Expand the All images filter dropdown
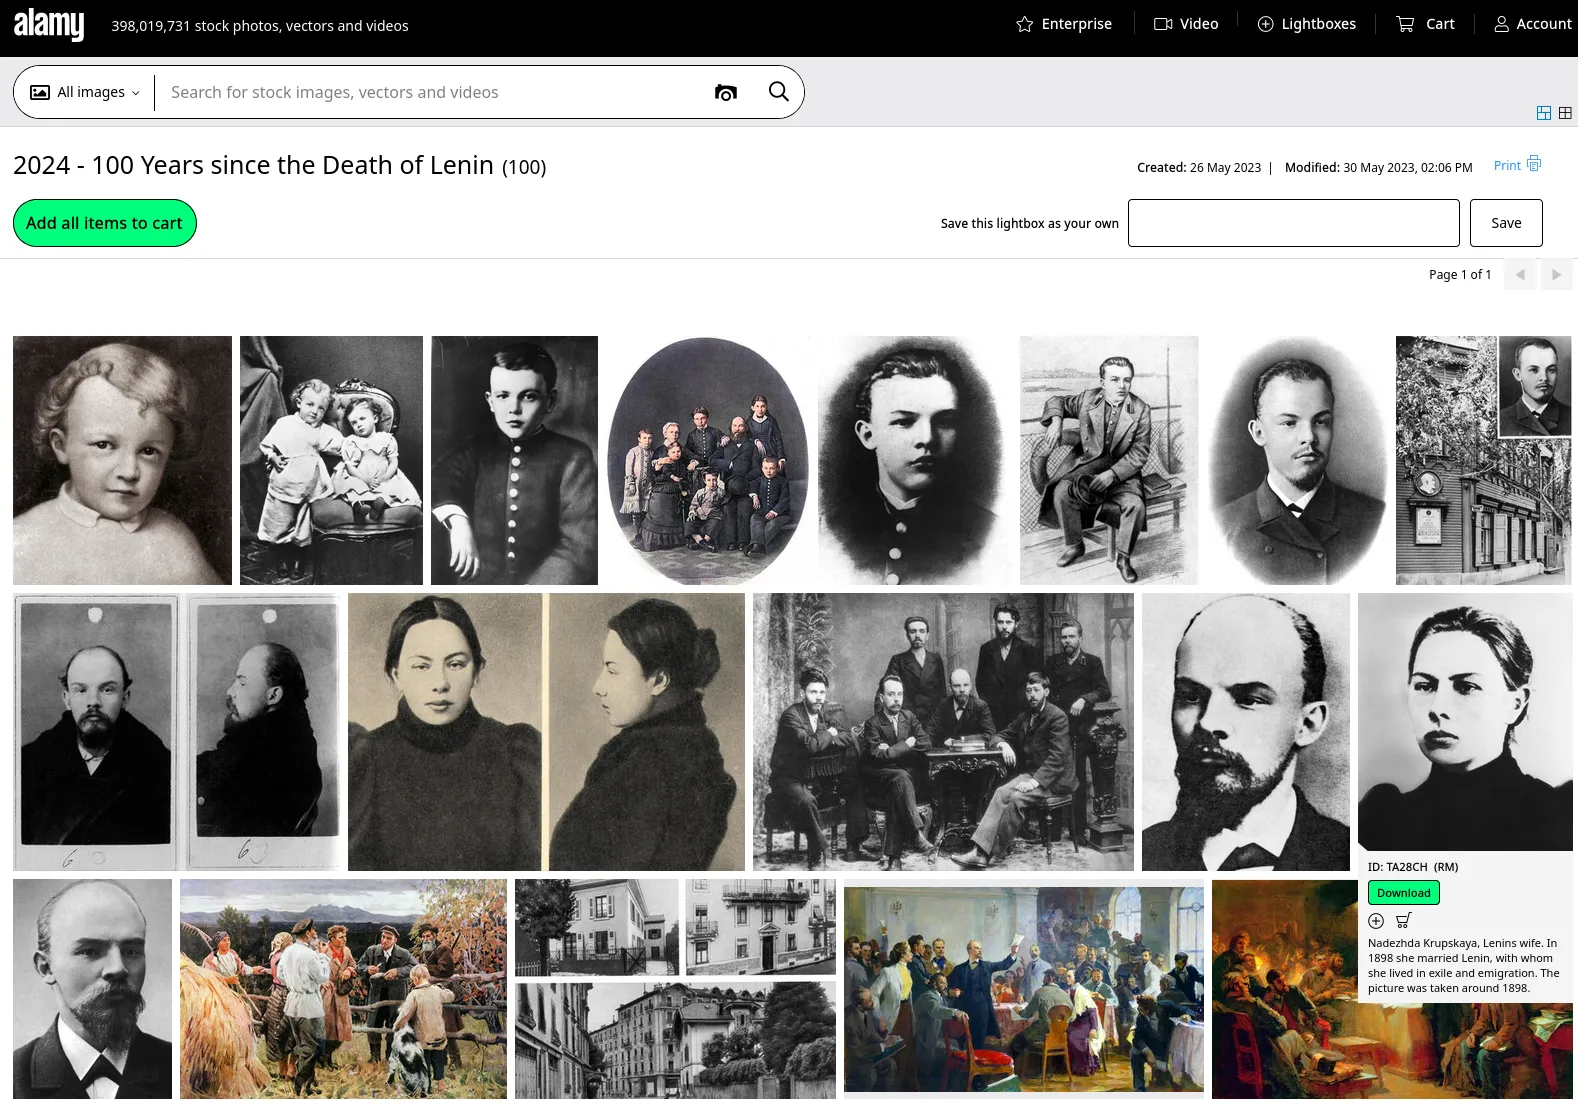The width and height of the screenshot is (1578, 1106). pos(85,92)
